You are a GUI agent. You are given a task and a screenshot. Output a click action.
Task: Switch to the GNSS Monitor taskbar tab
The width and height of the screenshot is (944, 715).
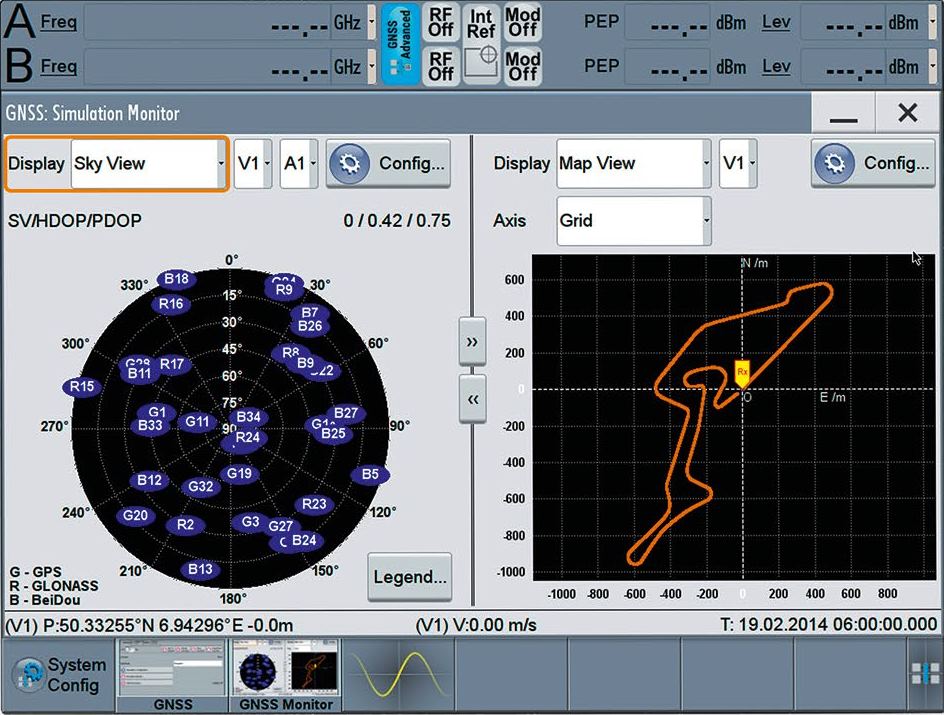coord(285,675)
